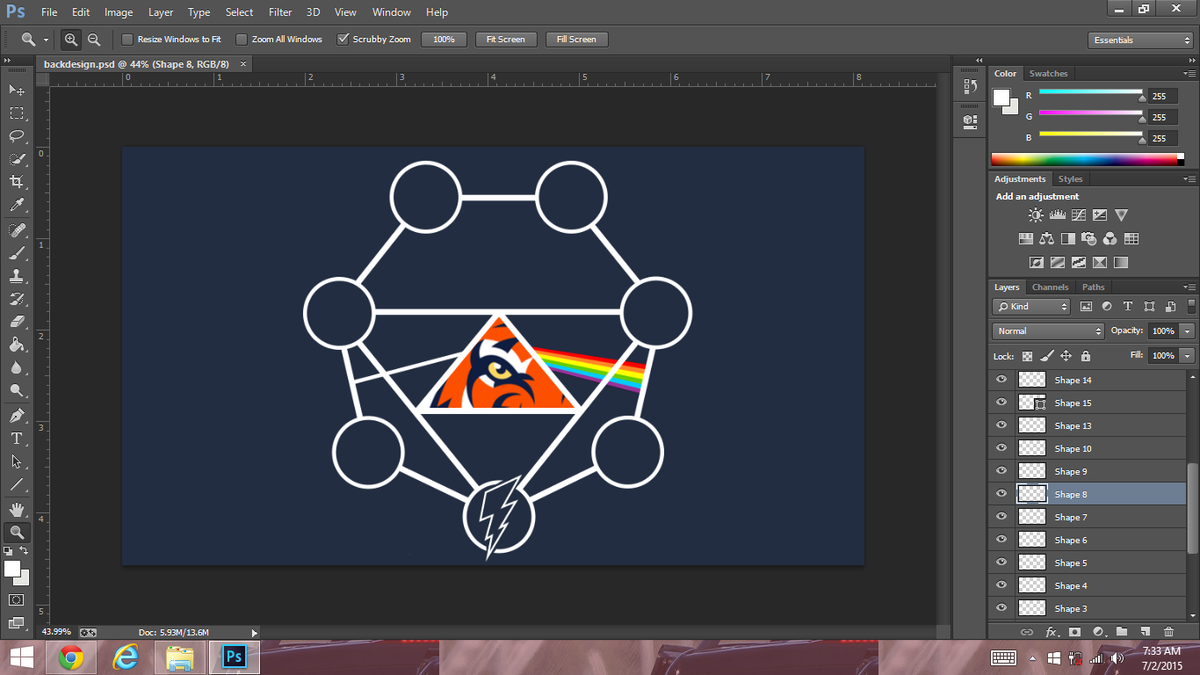Open the Kind layer filter dropdown
Screen dimensions: 1200x675
click(x=1032, y=307)
